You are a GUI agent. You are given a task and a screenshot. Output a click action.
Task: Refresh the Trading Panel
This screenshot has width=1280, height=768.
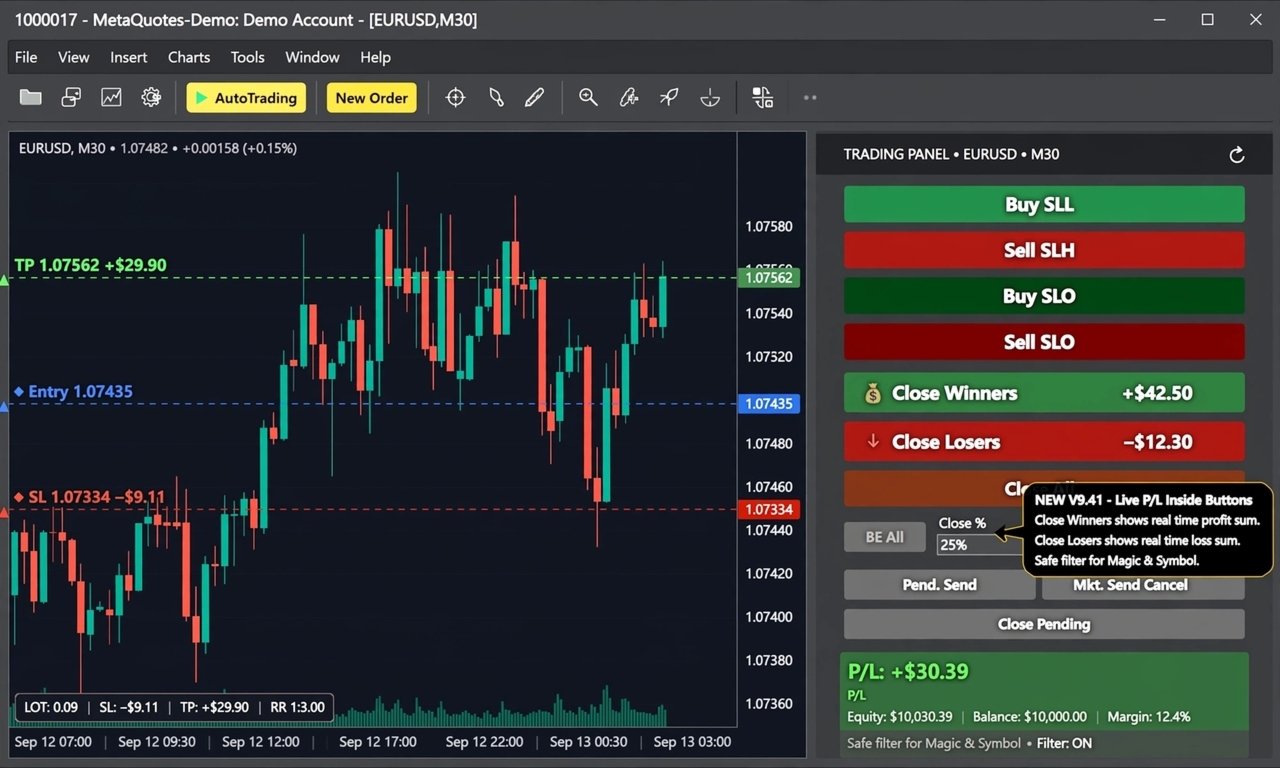coord(1237,154)
